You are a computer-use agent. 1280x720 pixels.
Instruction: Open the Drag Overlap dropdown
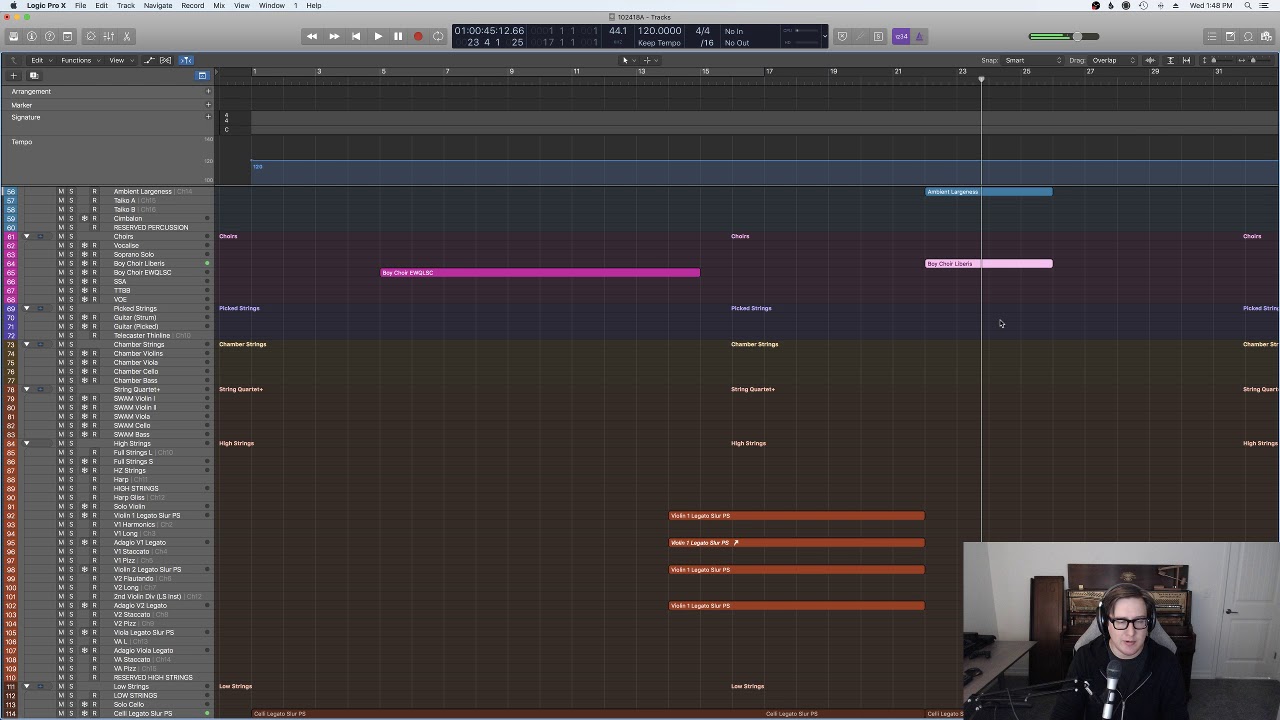coord(1113,60)
